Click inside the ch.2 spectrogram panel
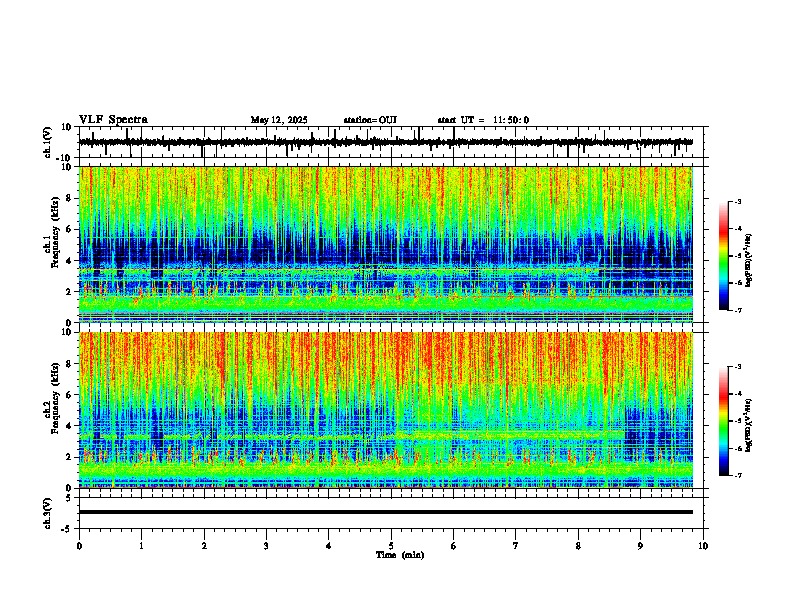The image size is (792, 612). 386,410
